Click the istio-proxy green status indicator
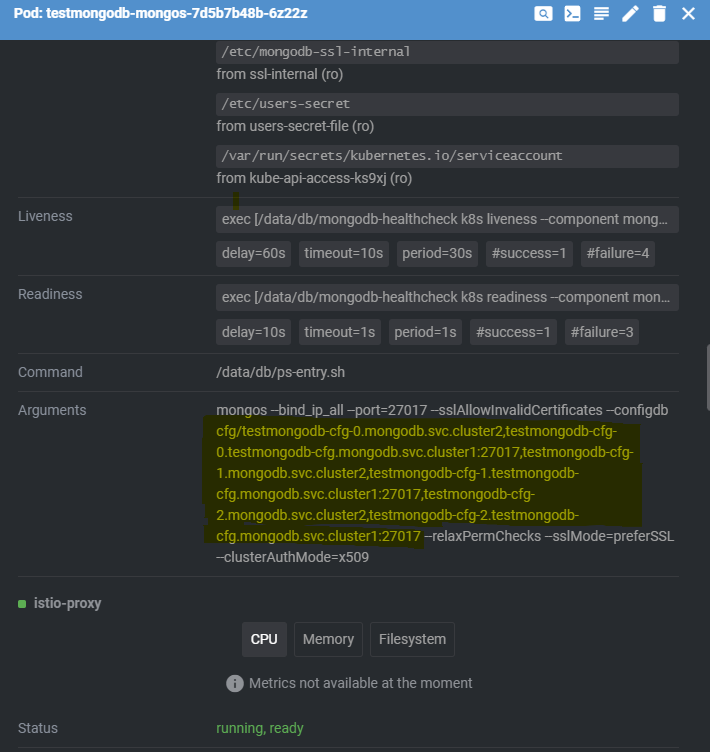Screen dimensions: 710x752 [x=22, y=604]
